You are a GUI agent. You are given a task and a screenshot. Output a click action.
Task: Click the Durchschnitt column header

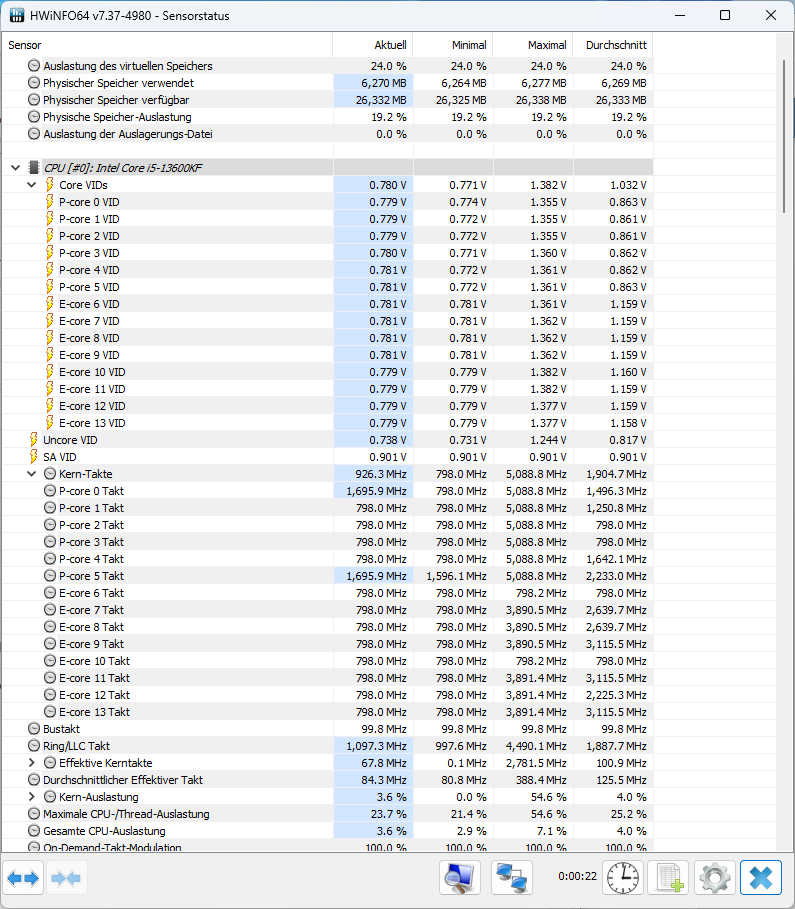(x=612, y=45)
